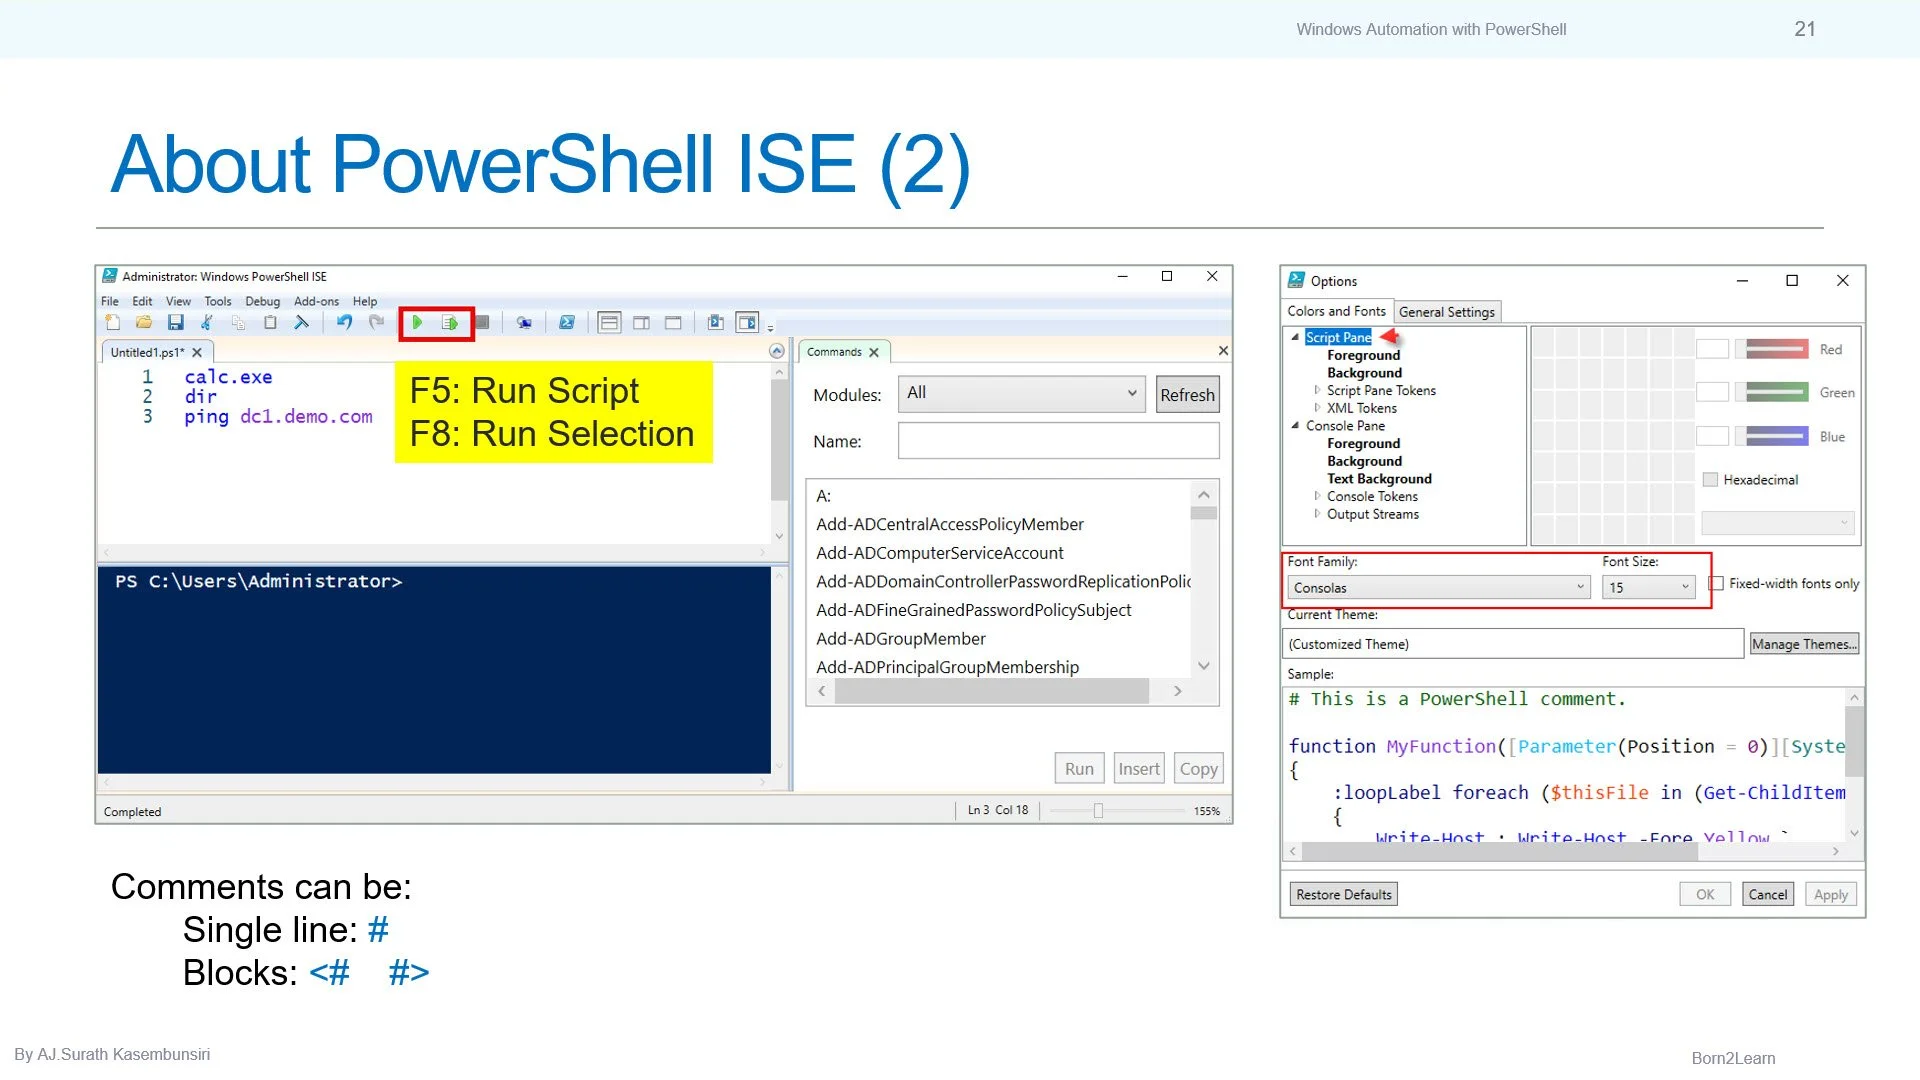
Task: Toggle the command add-on pane toolbar icon
Action: click(x=747, y=322)
